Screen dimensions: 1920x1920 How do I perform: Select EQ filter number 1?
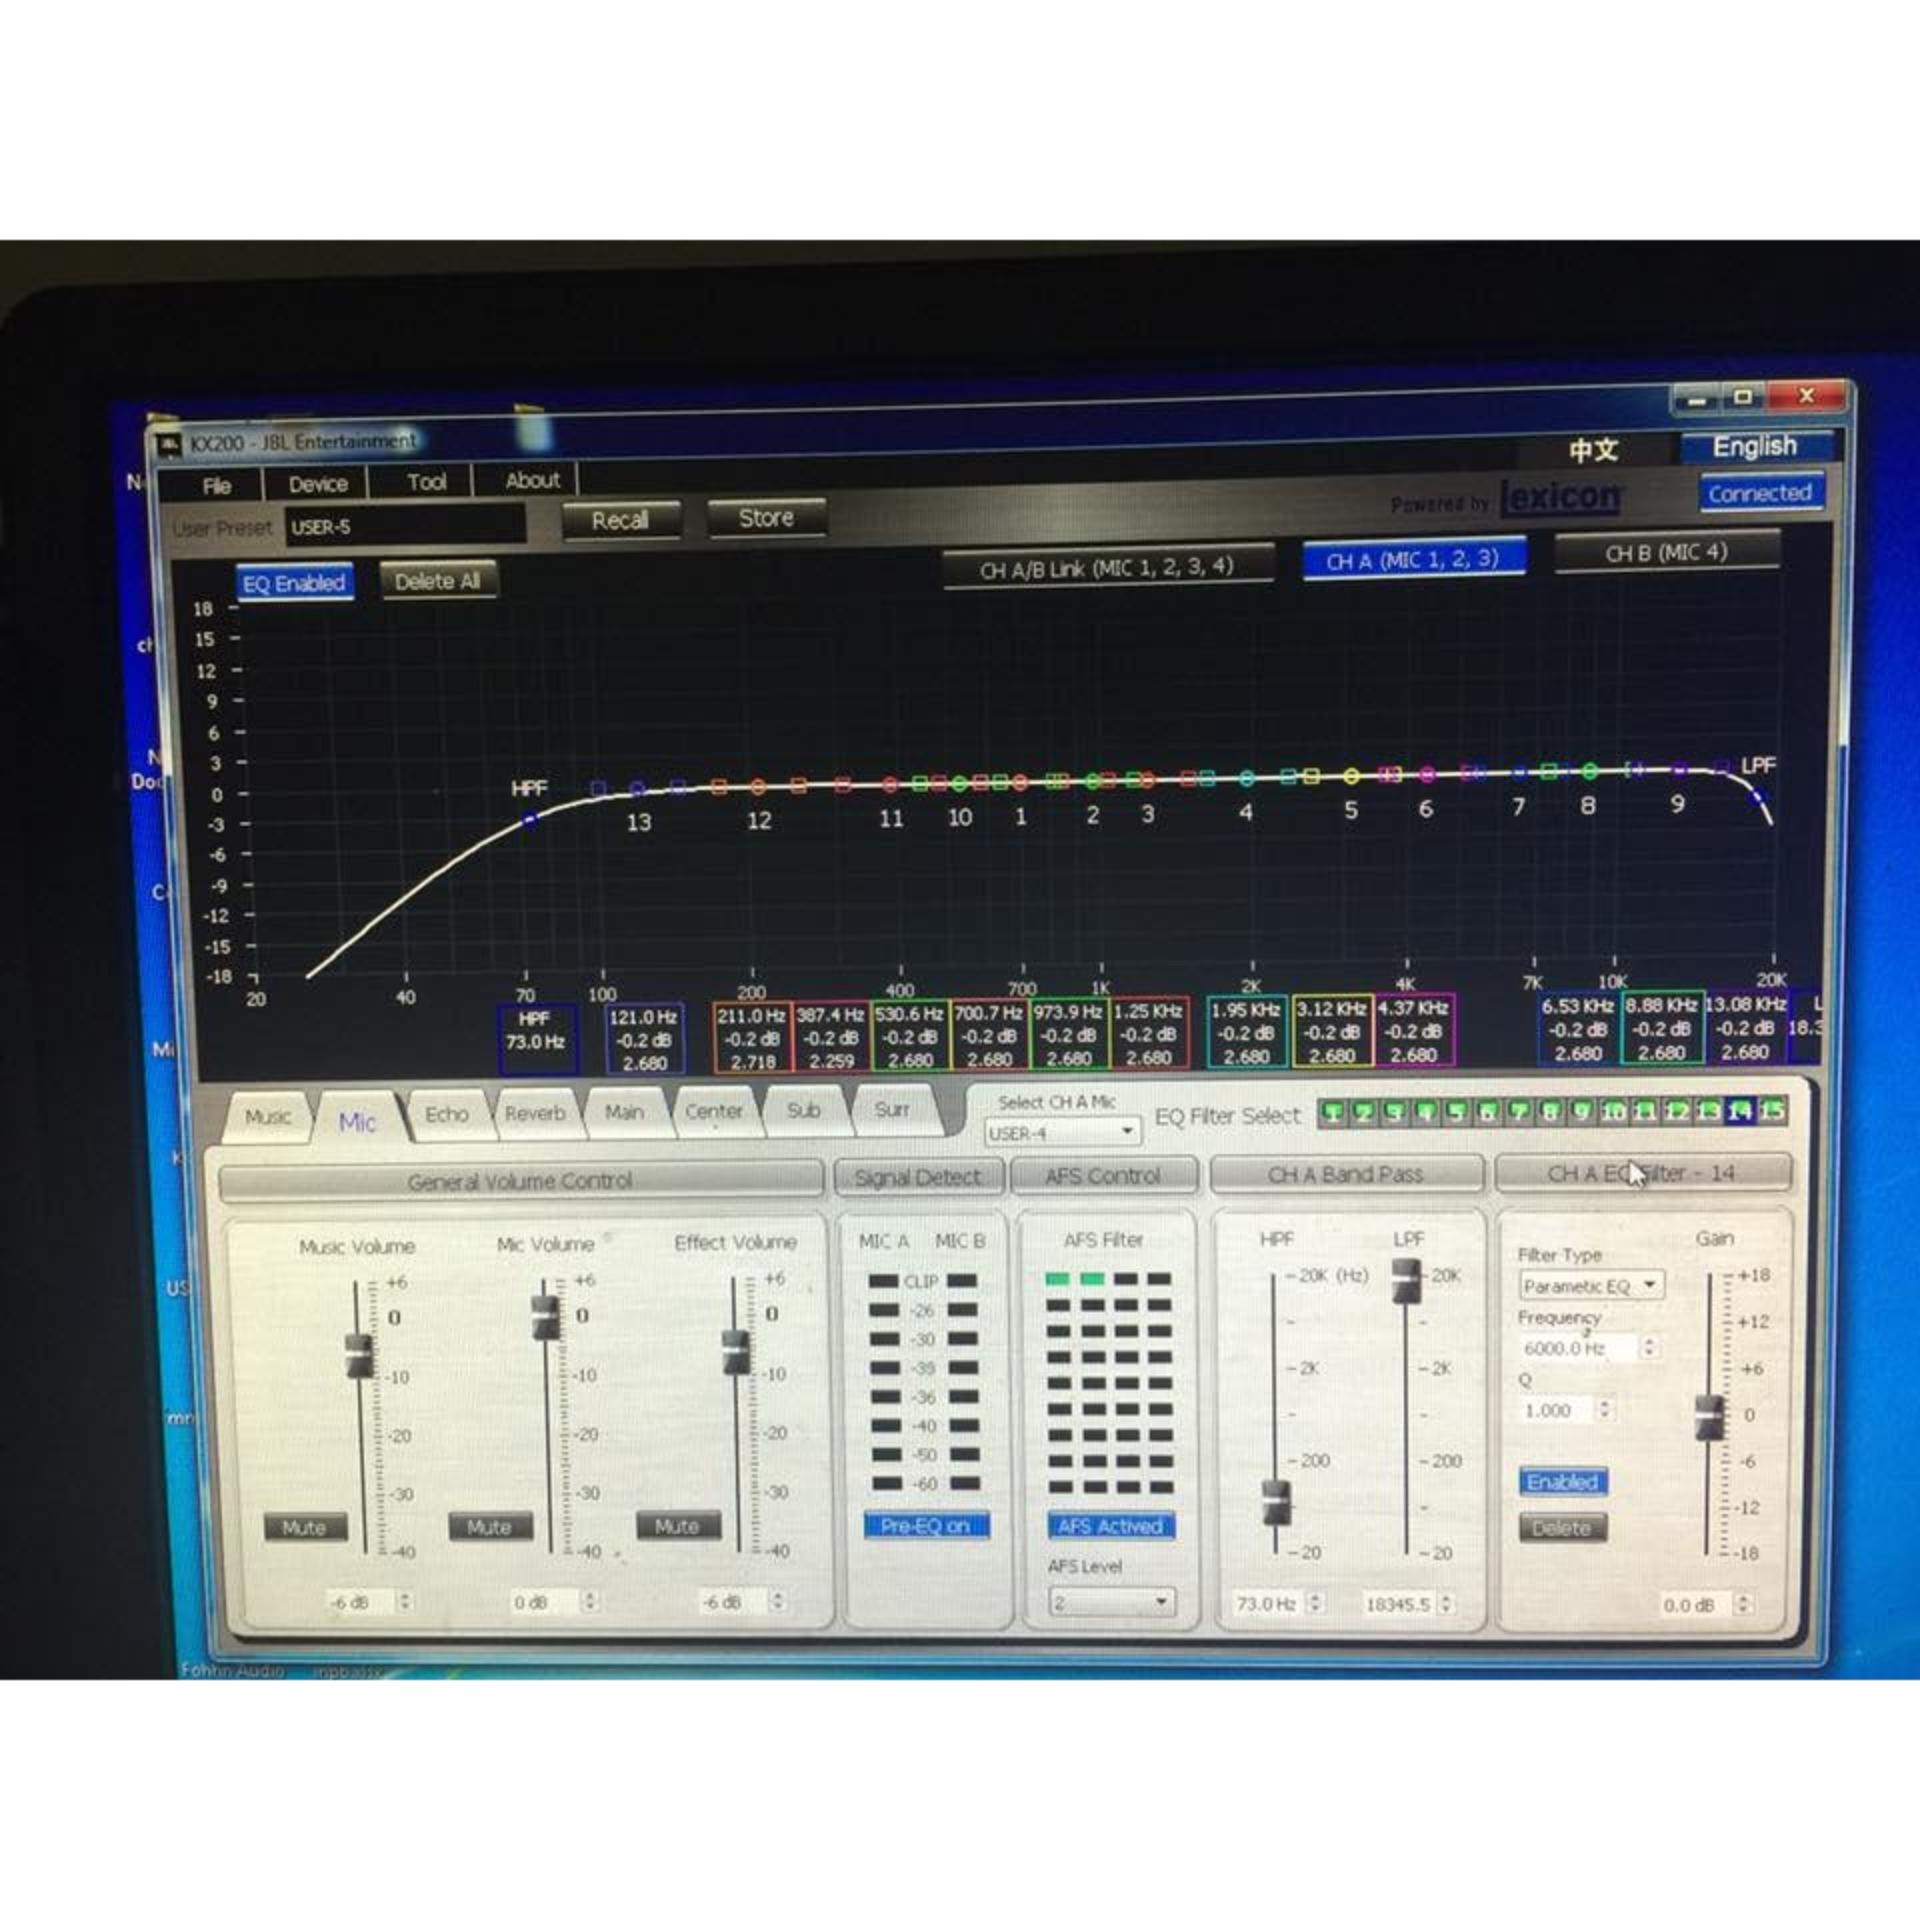pyautogui.click(x=1333, y=1112)
